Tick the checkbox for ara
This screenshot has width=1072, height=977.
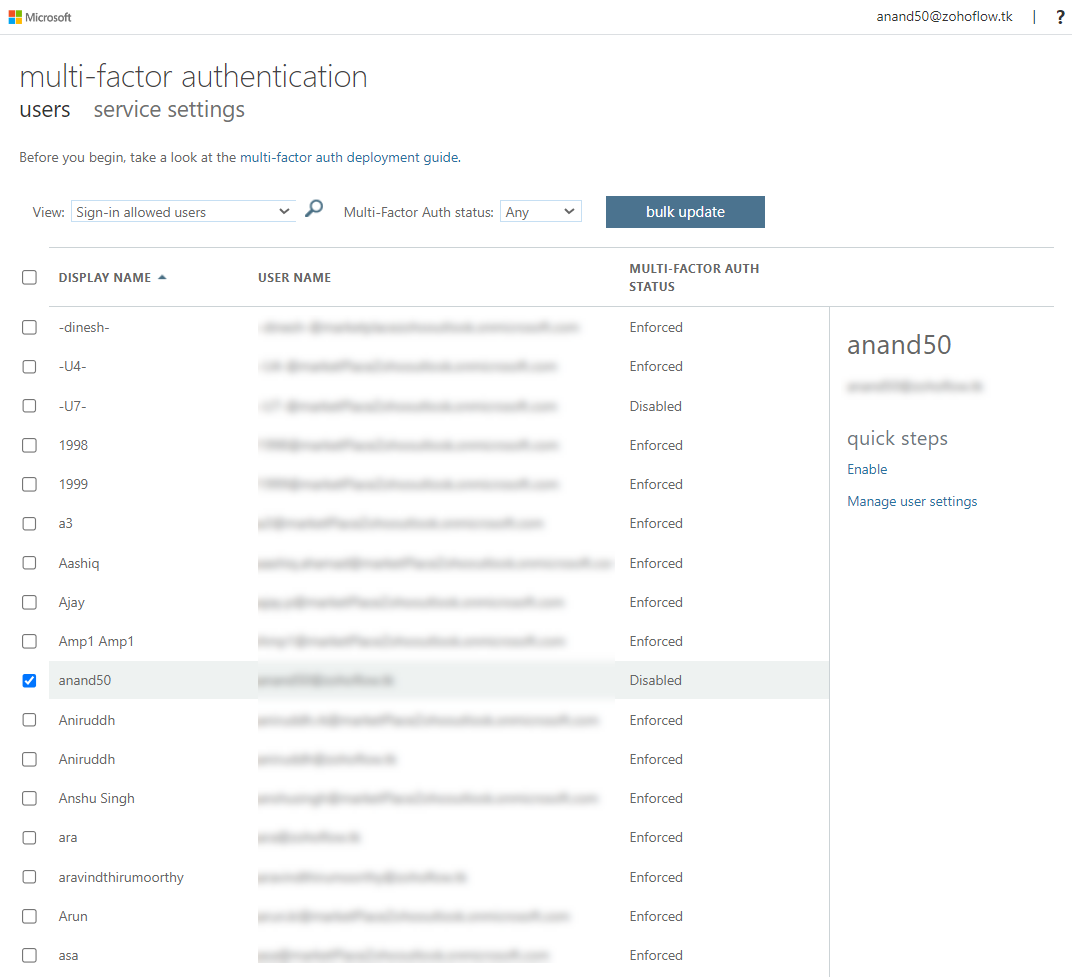(29, 838)
